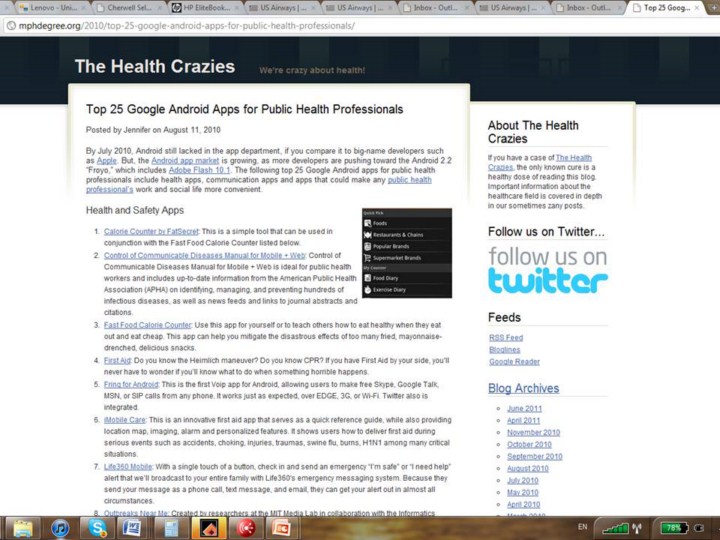Screen dimensions: 720x540
Task: Open Windows Explorer folder icon in taskbar
Action: tap(21, 526)
